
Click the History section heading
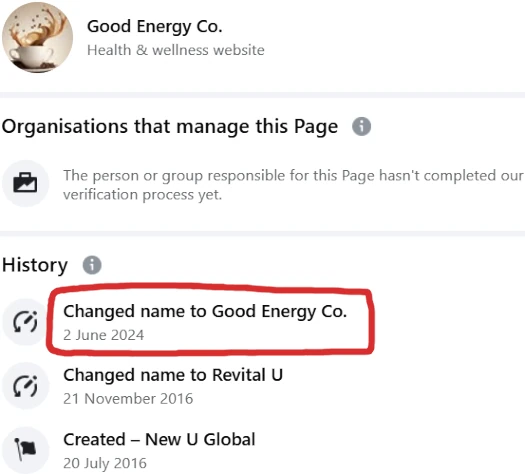(x=35, y=265)
